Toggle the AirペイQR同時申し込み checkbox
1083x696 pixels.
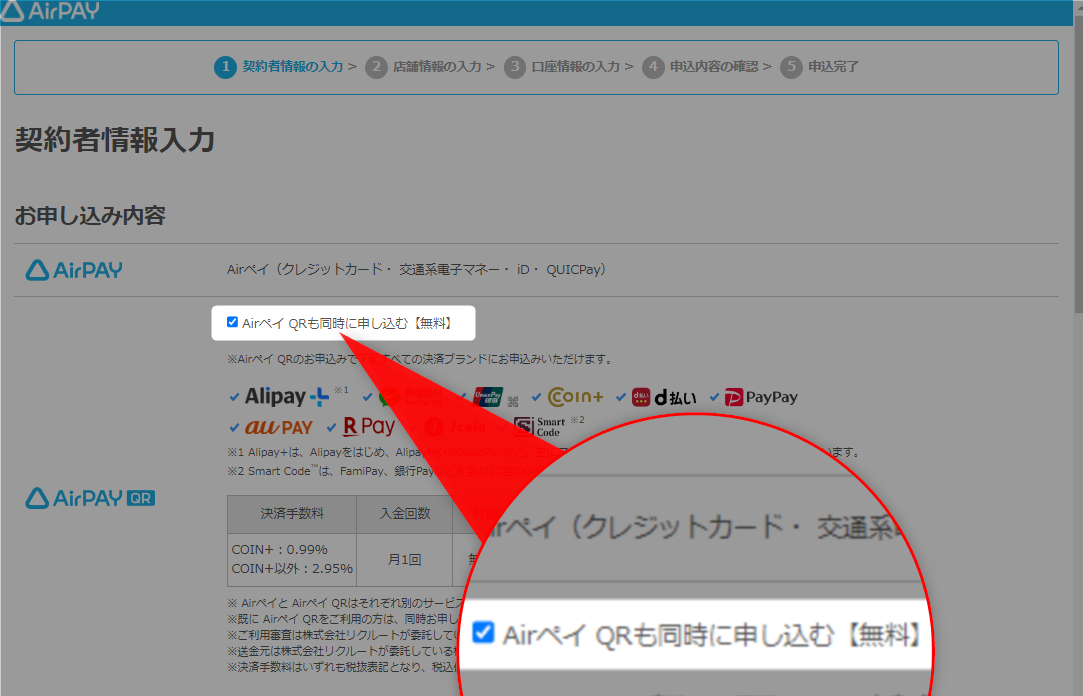232,321
